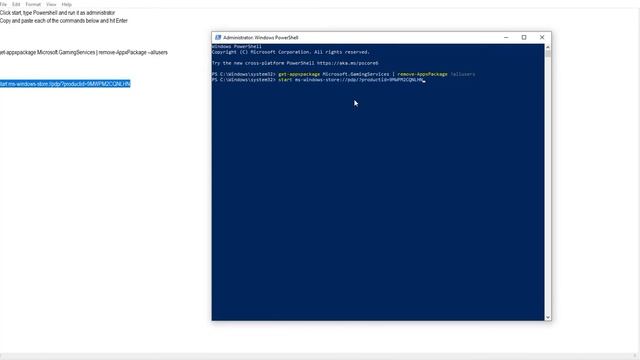This screenshot has width=640, height=360.
Task: Click the aka.ms/pscore6 URL in PowerShell
Action: (347, 63)
